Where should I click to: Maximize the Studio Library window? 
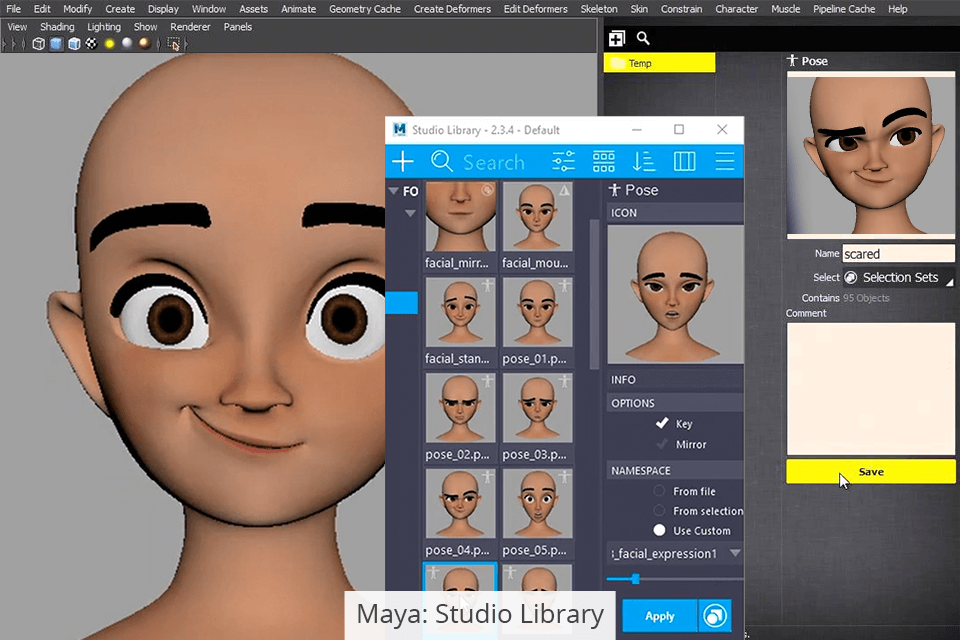(679, 129)
